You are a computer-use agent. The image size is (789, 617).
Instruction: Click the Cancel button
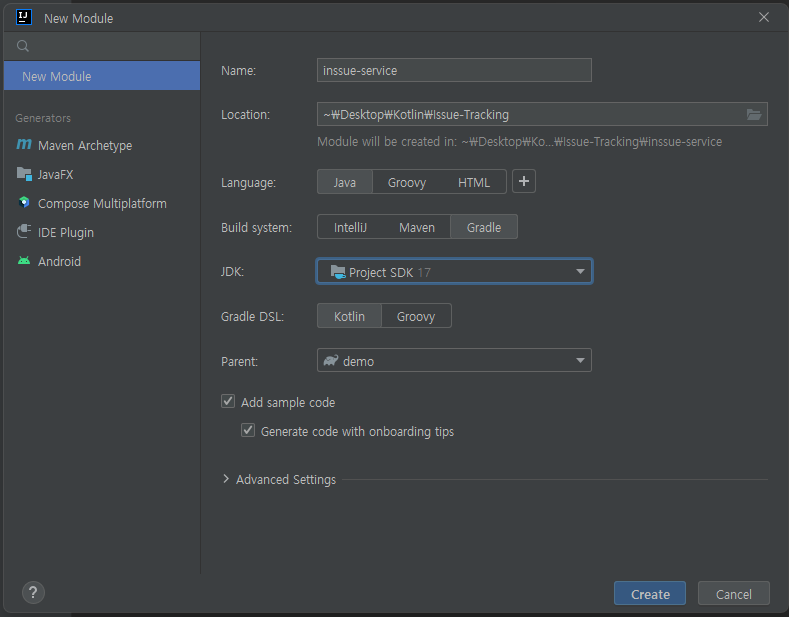coord(733,593)
